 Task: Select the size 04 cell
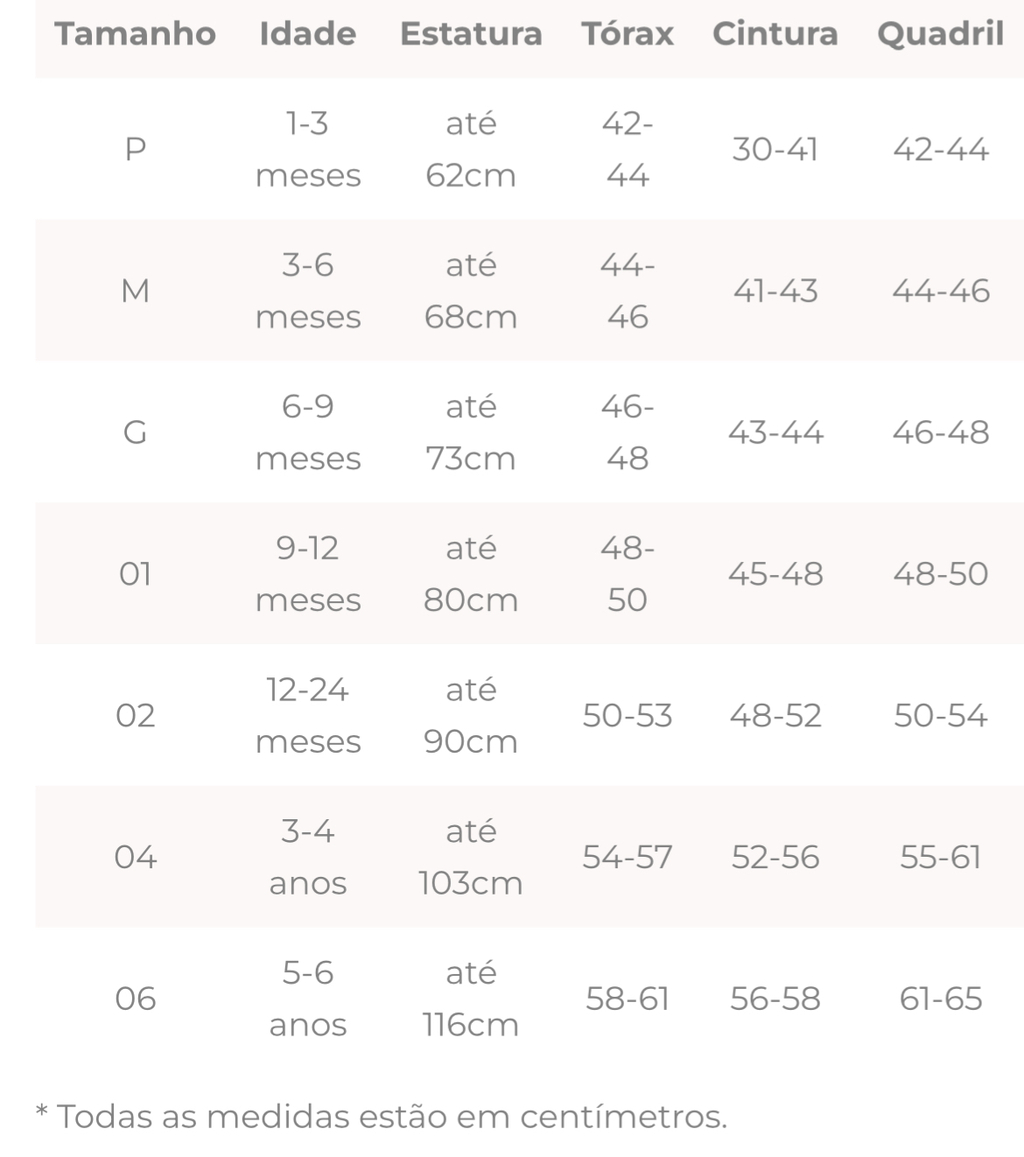(x=135, y=857)
